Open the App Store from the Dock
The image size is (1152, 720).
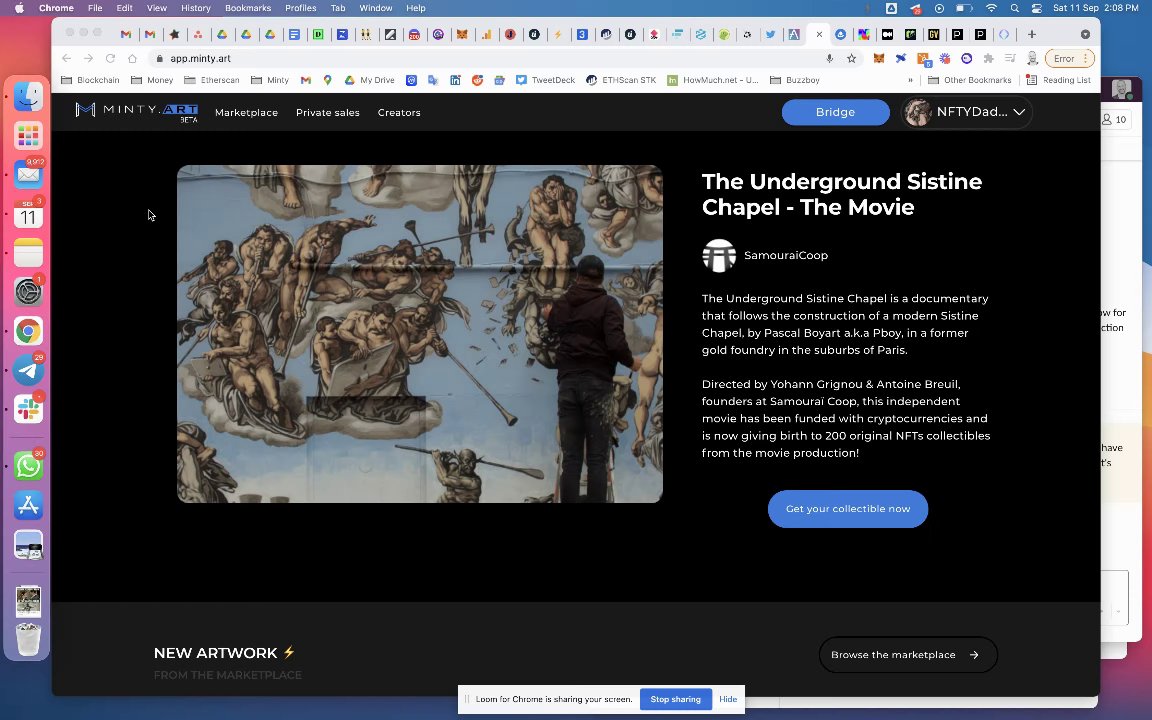coord(28,505)
